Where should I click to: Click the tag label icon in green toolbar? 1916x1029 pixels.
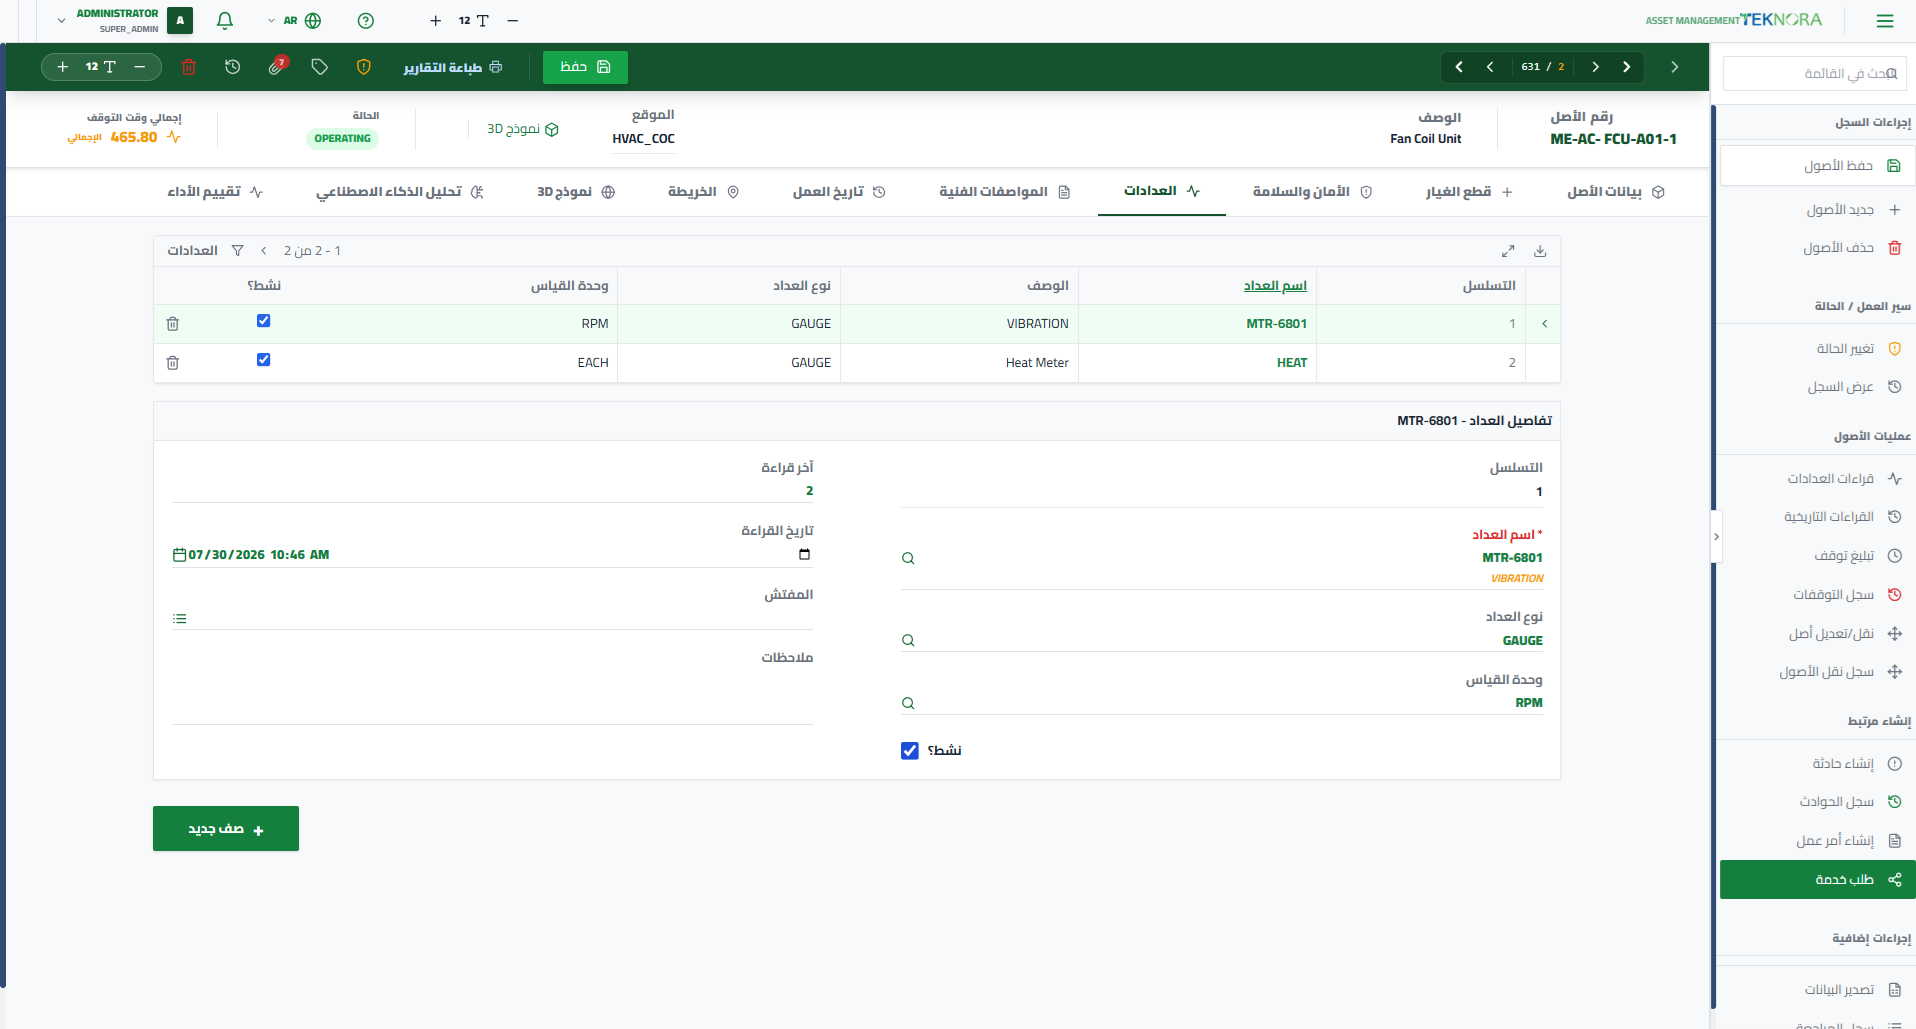coord(320,67)
